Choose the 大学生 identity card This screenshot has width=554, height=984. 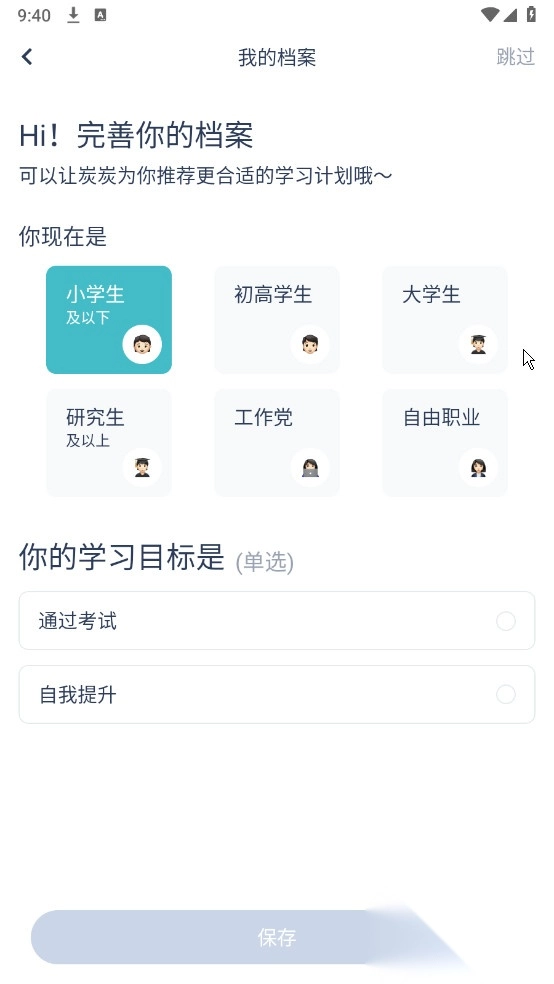445,319
